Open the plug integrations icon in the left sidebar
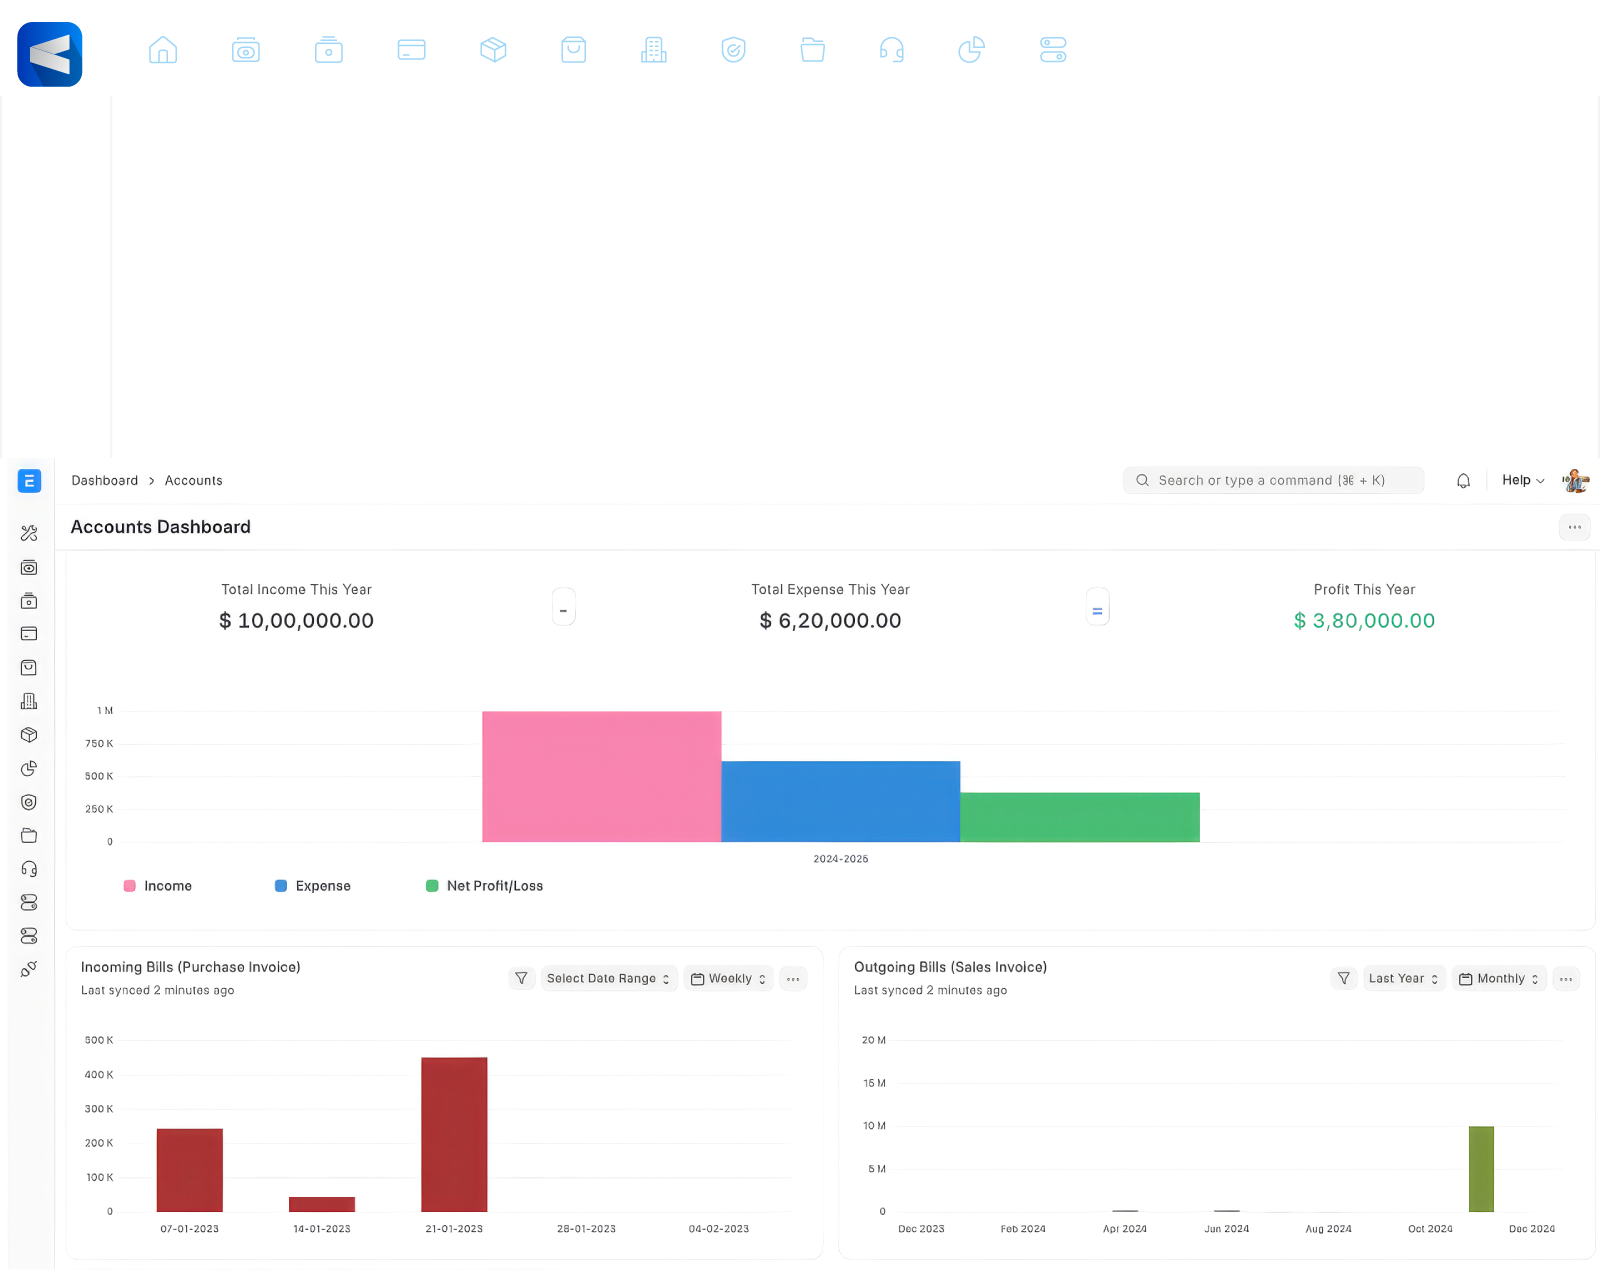The image size is (1600, 1272). click(x=29, y=969)
